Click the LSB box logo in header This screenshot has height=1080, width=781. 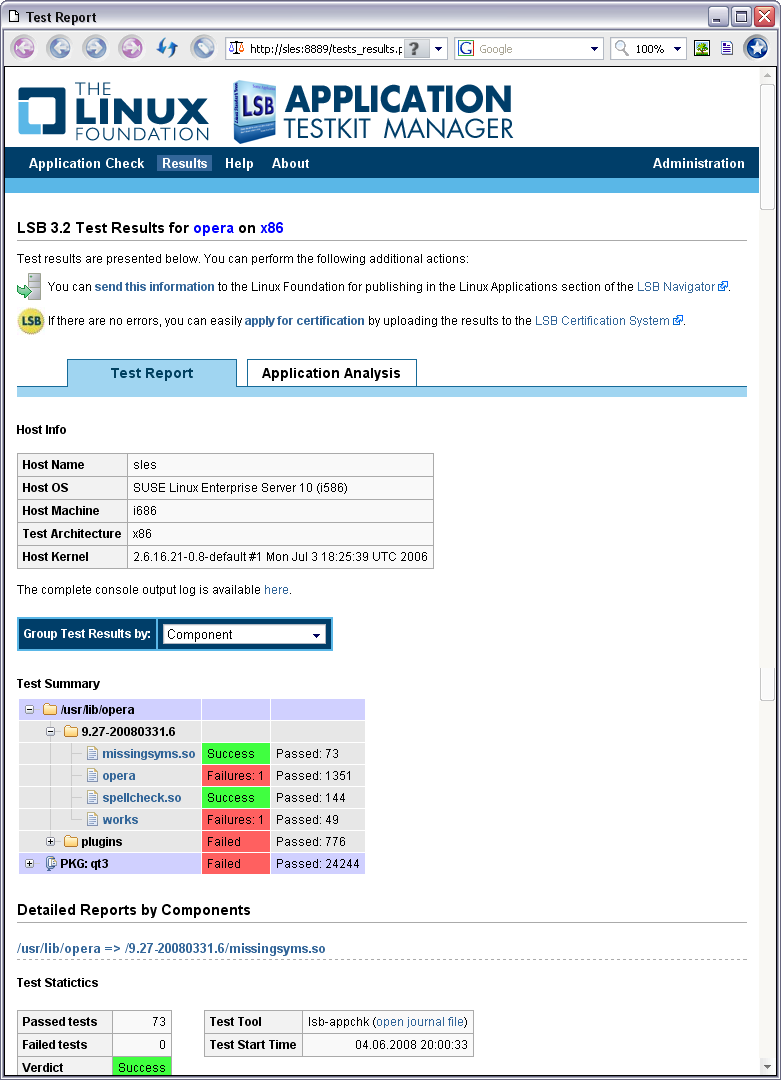point(254,112)
